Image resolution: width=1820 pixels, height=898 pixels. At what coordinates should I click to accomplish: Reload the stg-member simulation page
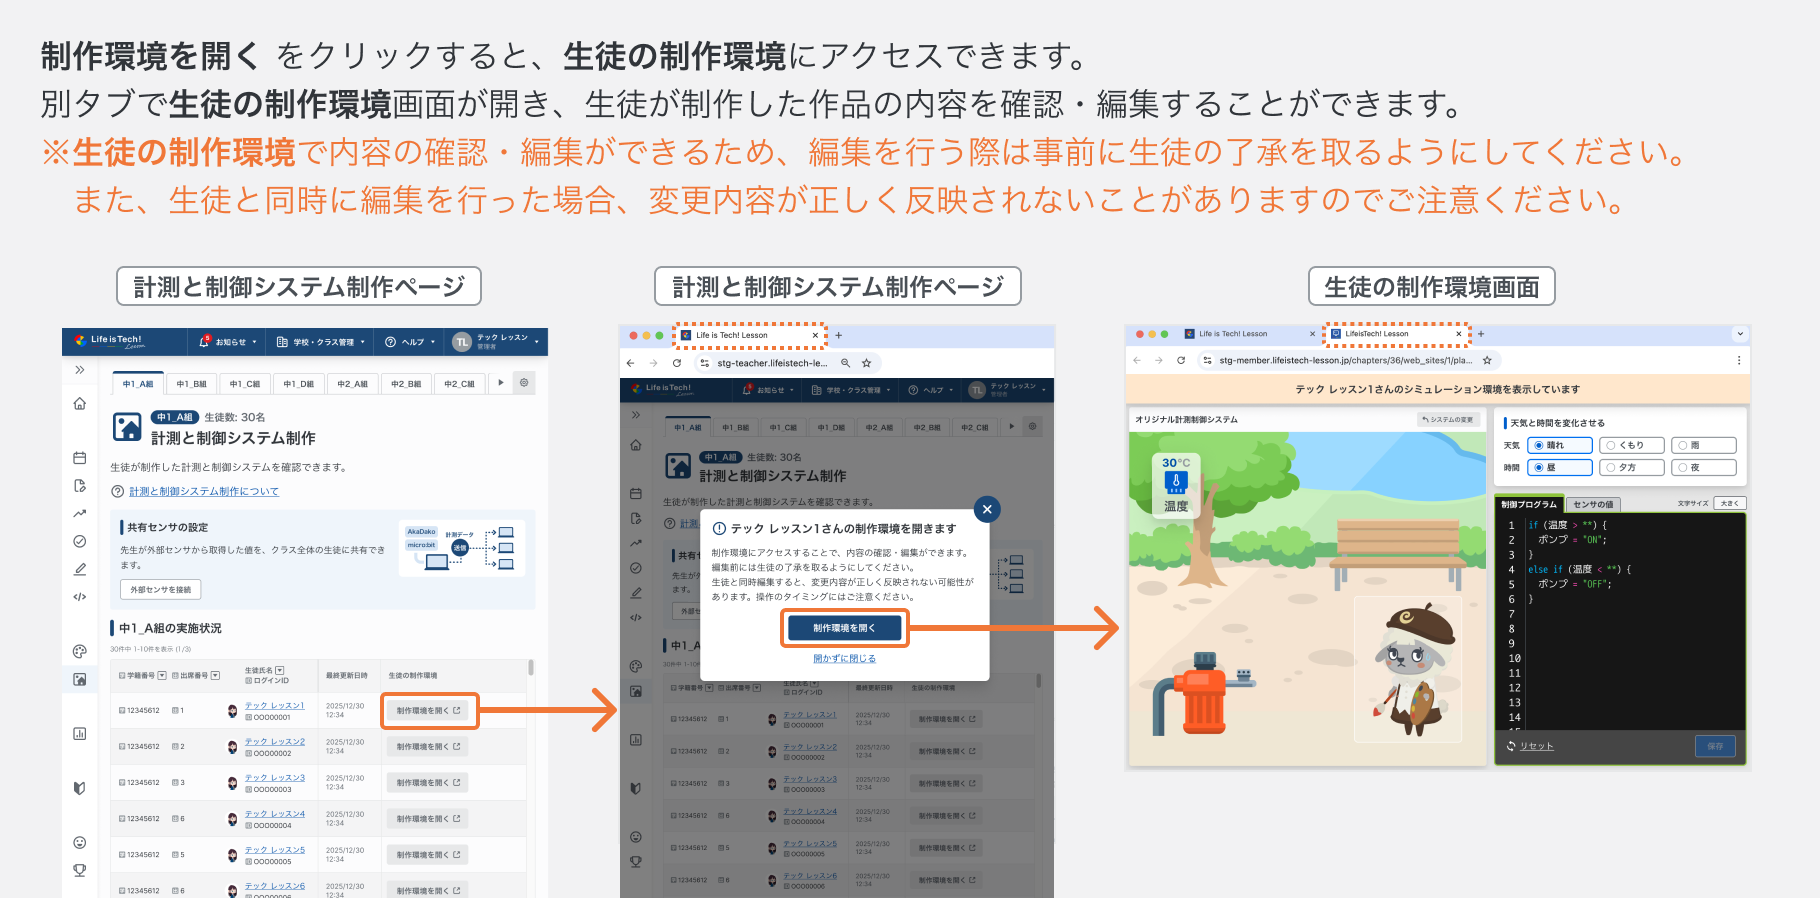pos(1181,360)
